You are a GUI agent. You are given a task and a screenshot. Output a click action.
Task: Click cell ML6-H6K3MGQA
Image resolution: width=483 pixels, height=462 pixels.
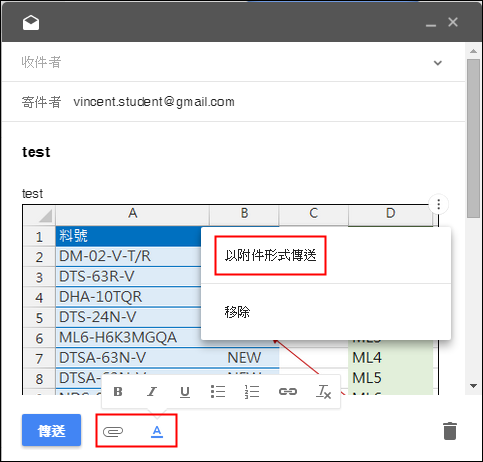128,337
